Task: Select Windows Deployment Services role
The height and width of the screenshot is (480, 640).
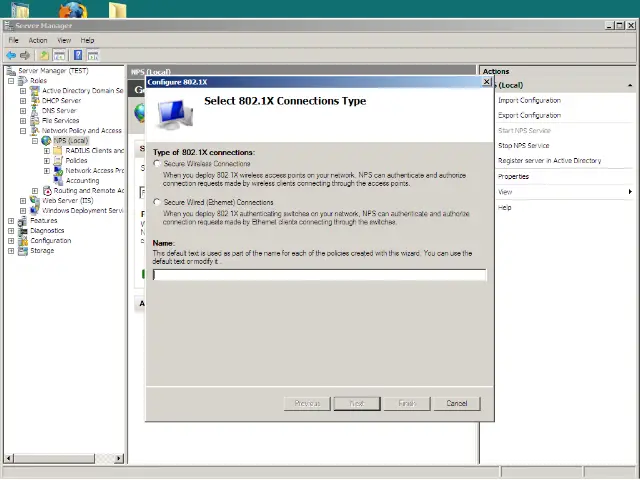Action: click(x=82, y=211)
